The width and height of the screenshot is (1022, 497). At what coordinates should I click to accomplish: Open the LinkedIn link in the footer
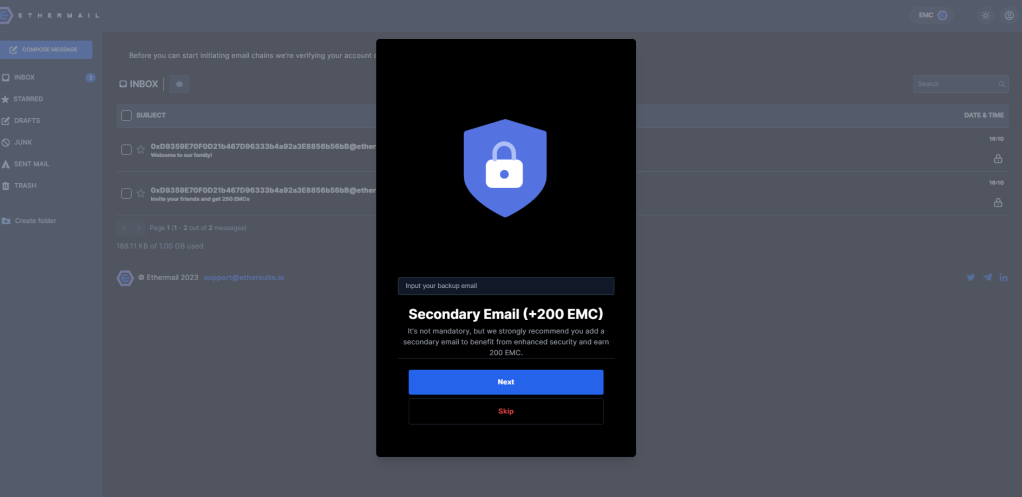point(1003,277)
